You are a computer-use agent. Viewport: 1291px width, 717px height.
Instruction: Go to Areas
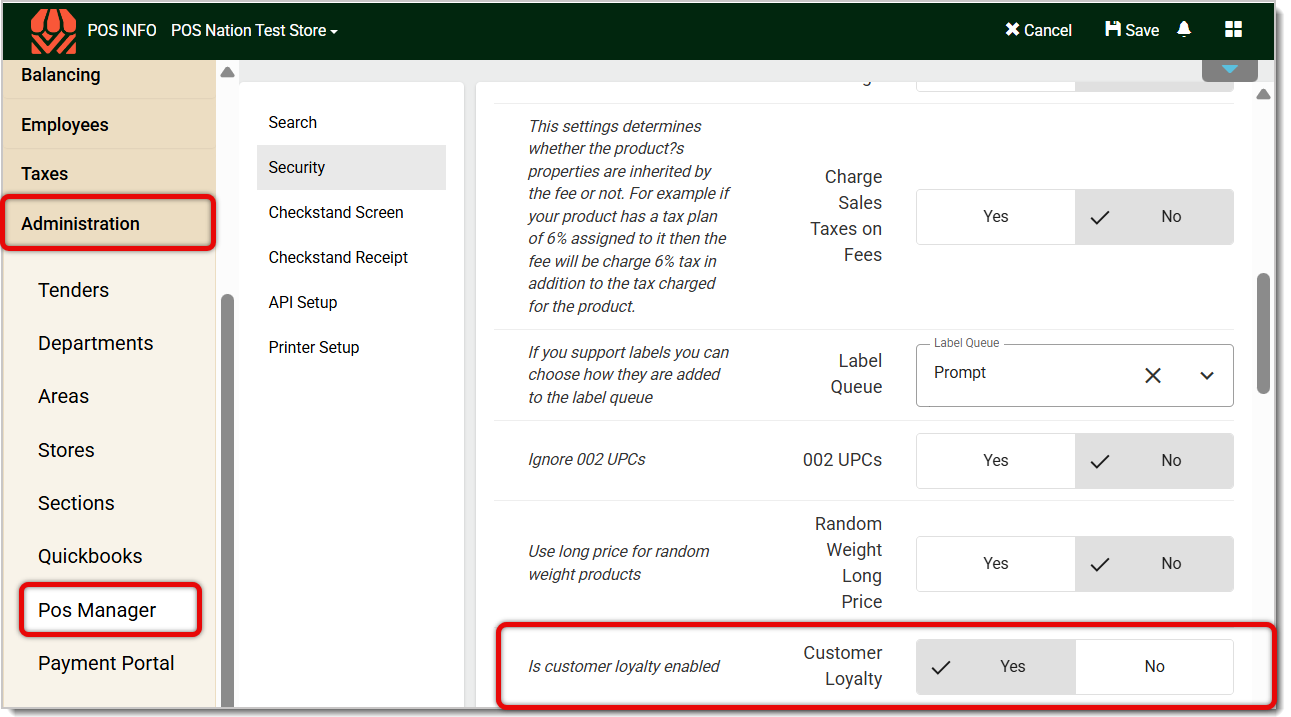coord(63,396)
